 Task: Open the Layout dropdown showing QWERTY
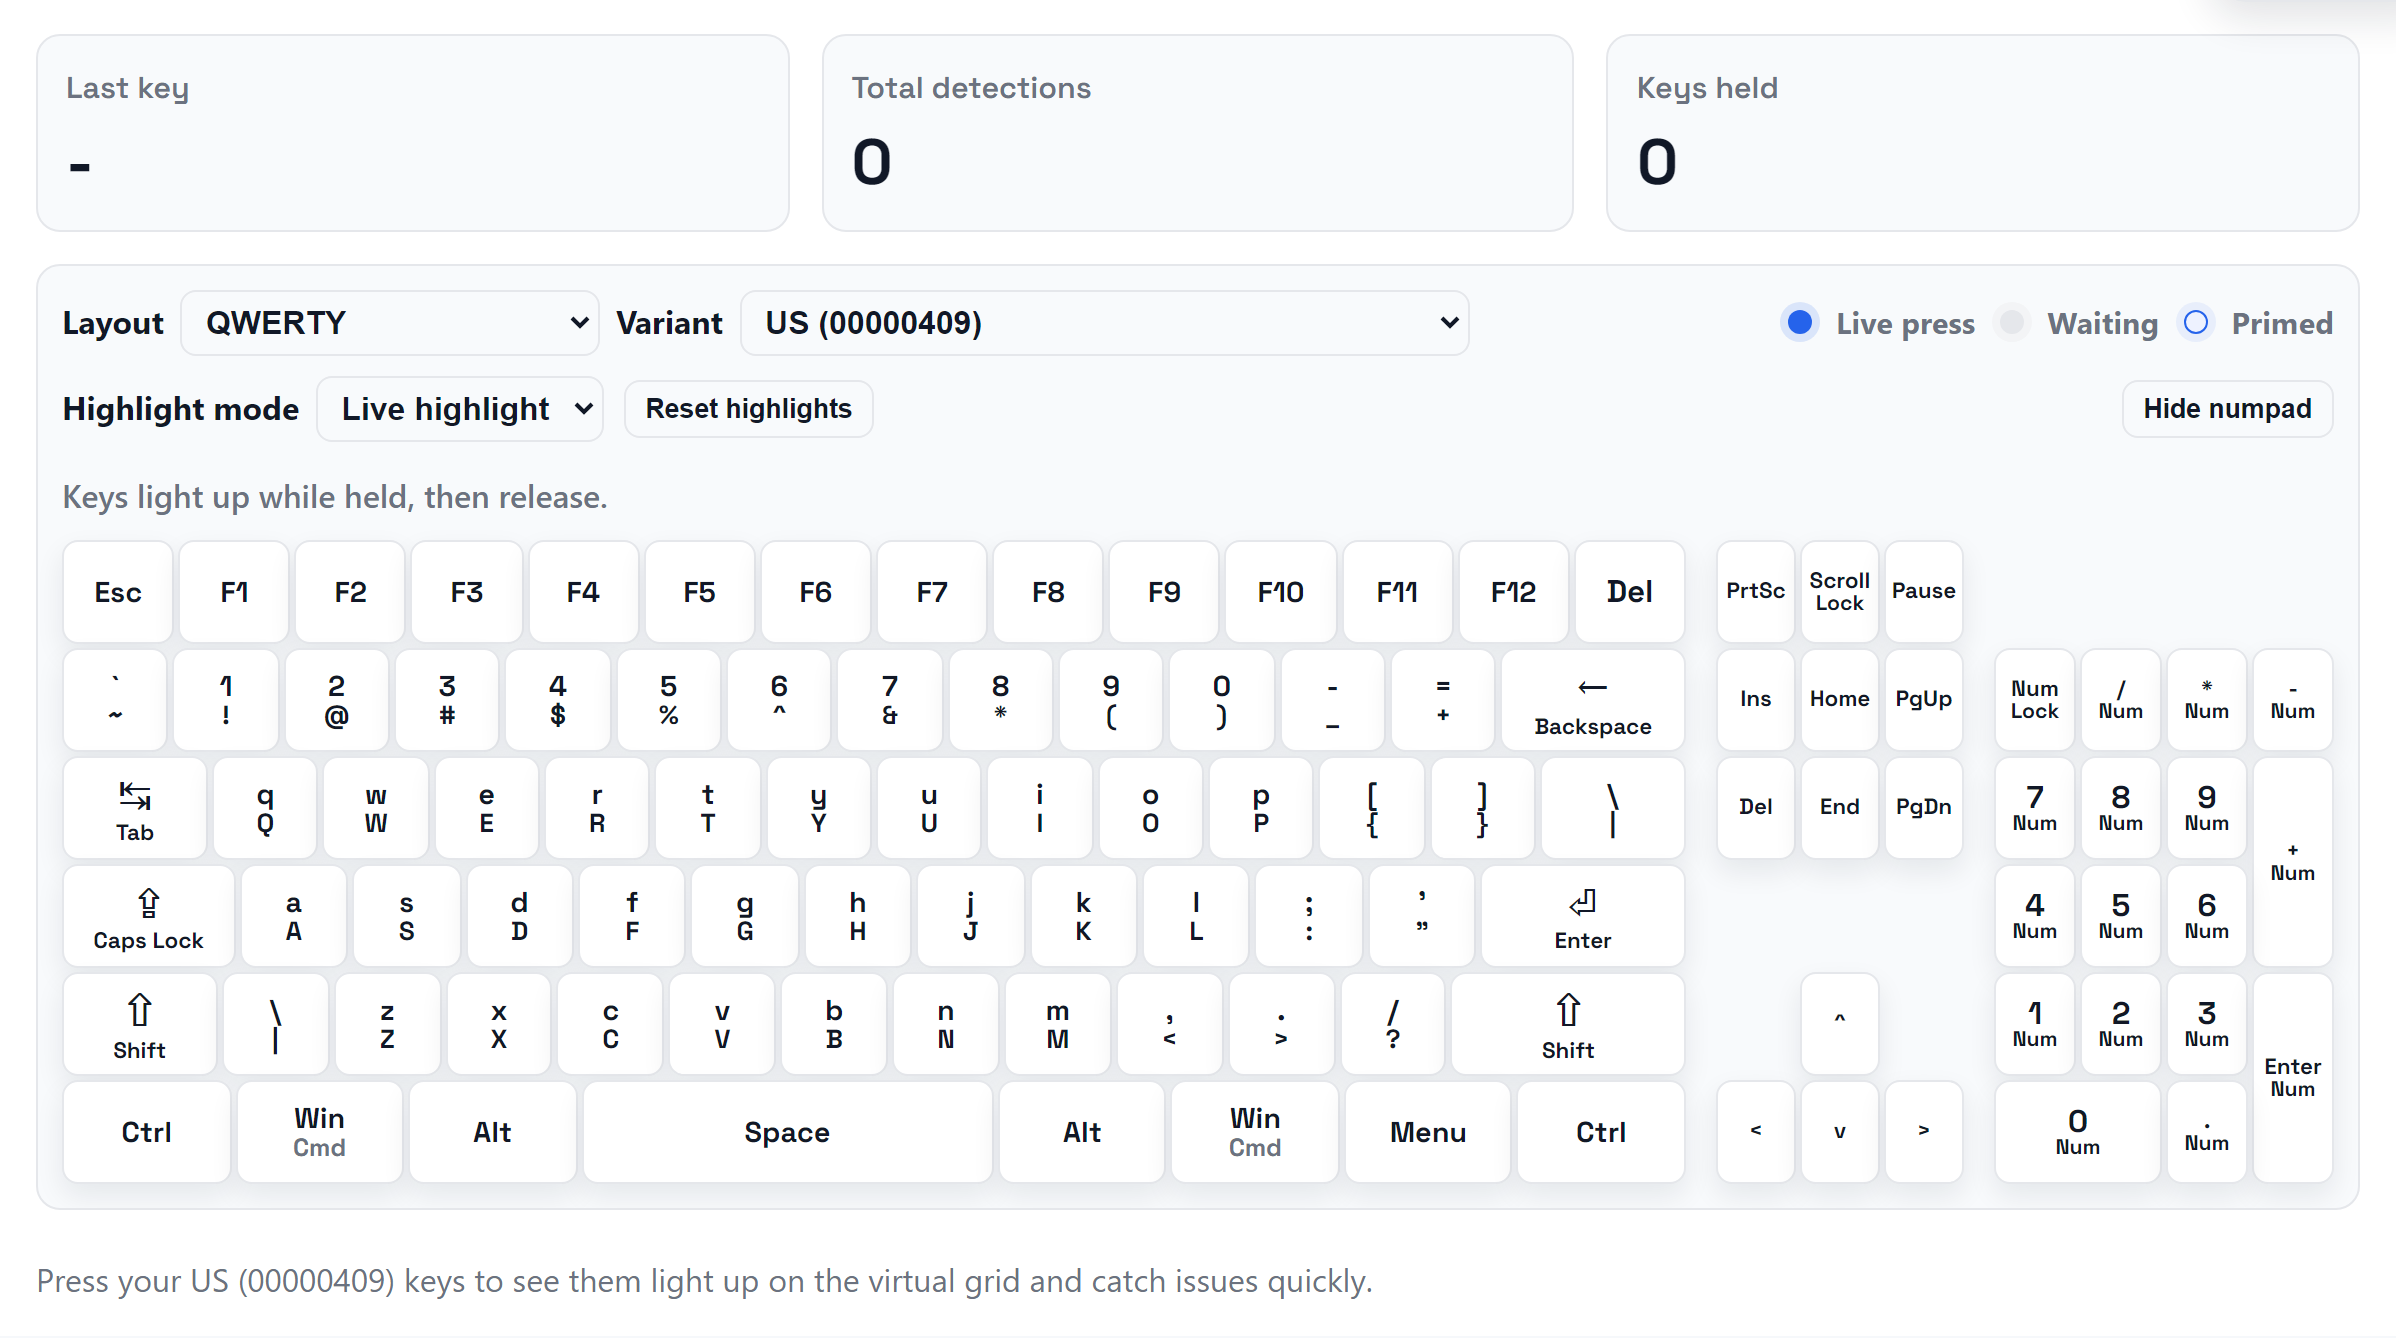pos(389,322)
